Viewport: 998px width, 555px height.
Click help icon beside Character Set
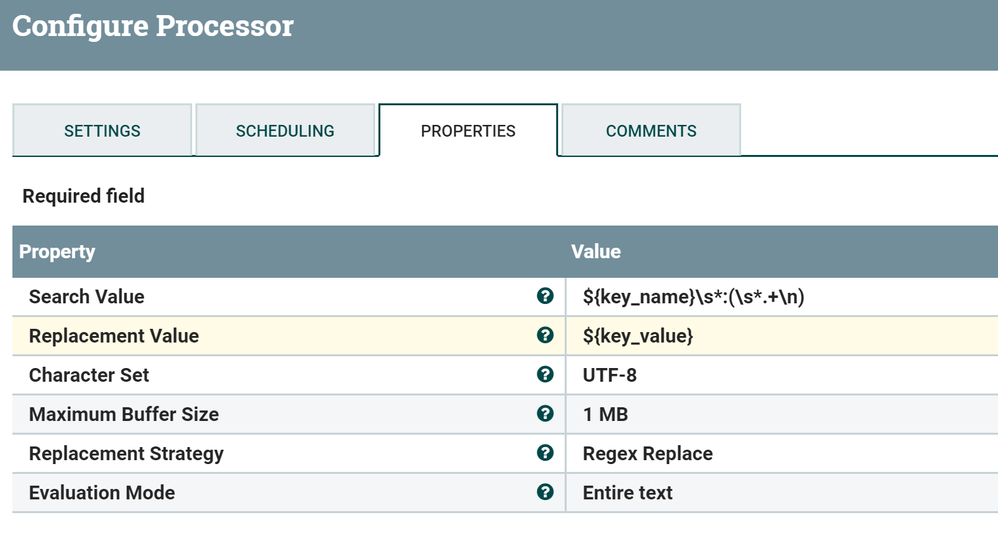coord(545,374)
